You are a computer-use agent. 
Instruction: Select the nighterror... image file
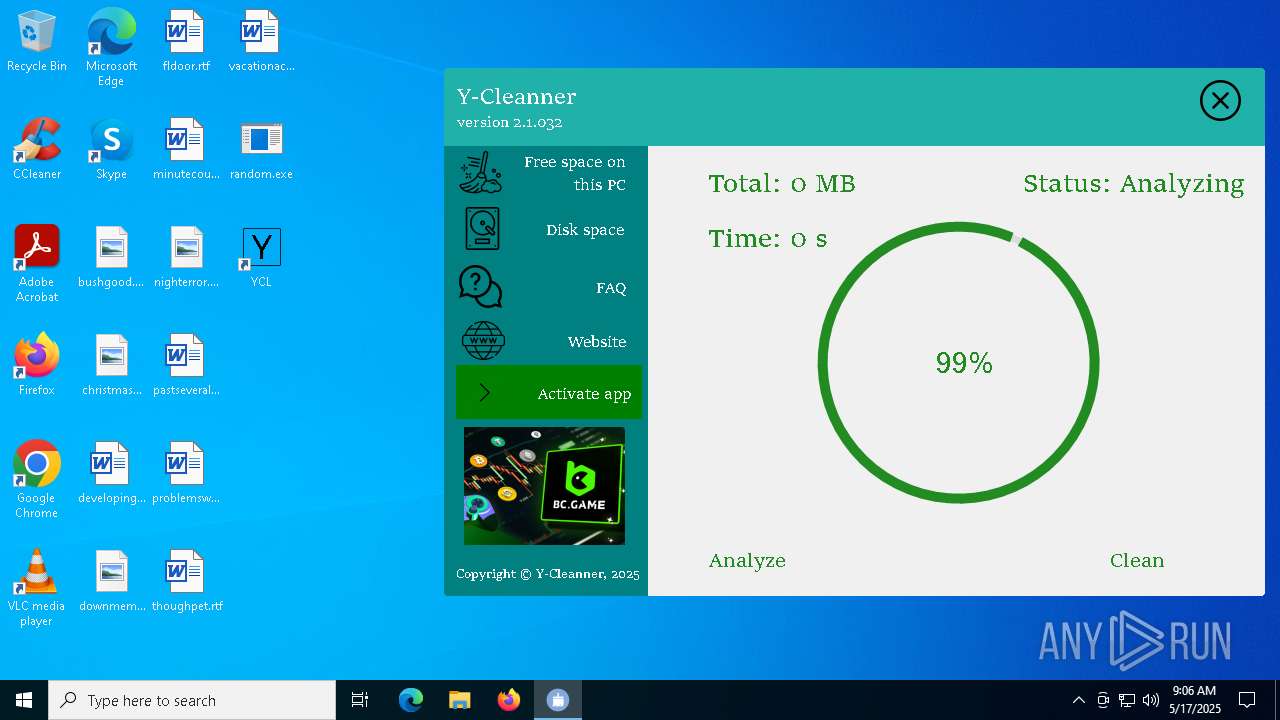click(x=186, y=258)
